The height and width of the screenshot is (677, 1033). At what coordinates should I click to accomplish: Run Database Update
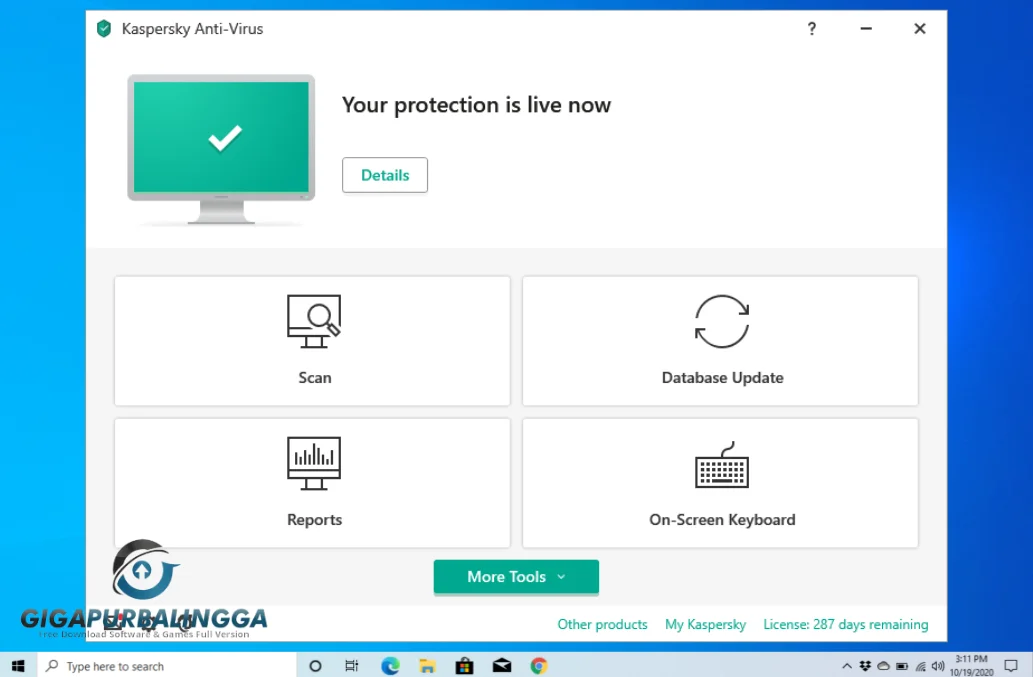[x=720, y=341]
